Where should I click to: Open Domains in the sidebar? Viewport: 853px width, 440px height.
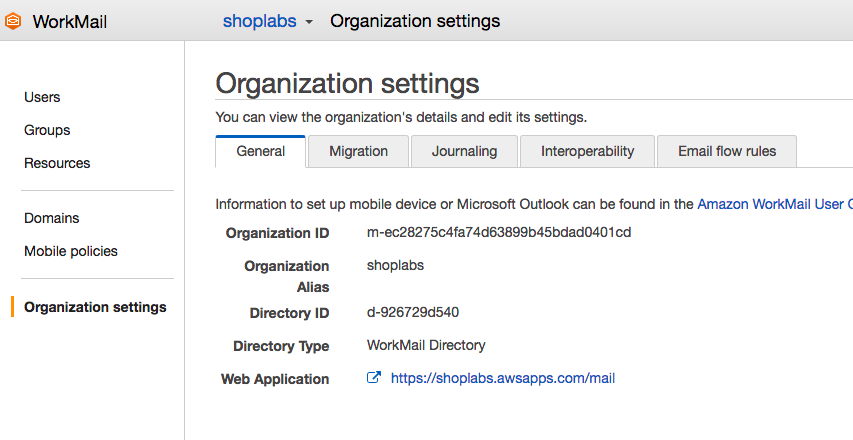(52, 218)
